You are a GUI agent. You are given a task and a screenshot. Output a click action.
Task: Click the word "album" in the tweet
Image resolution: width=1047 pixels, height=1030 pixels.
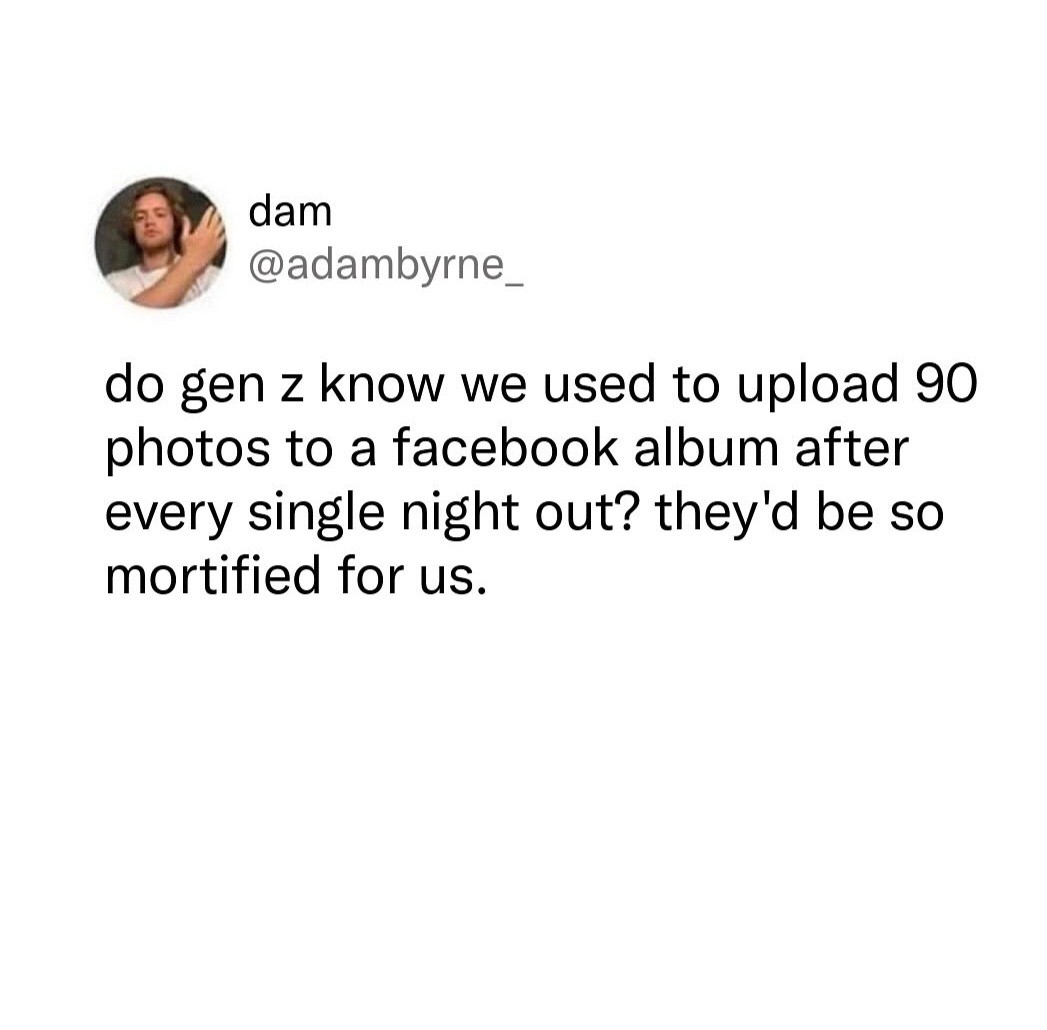pos(706,449)
